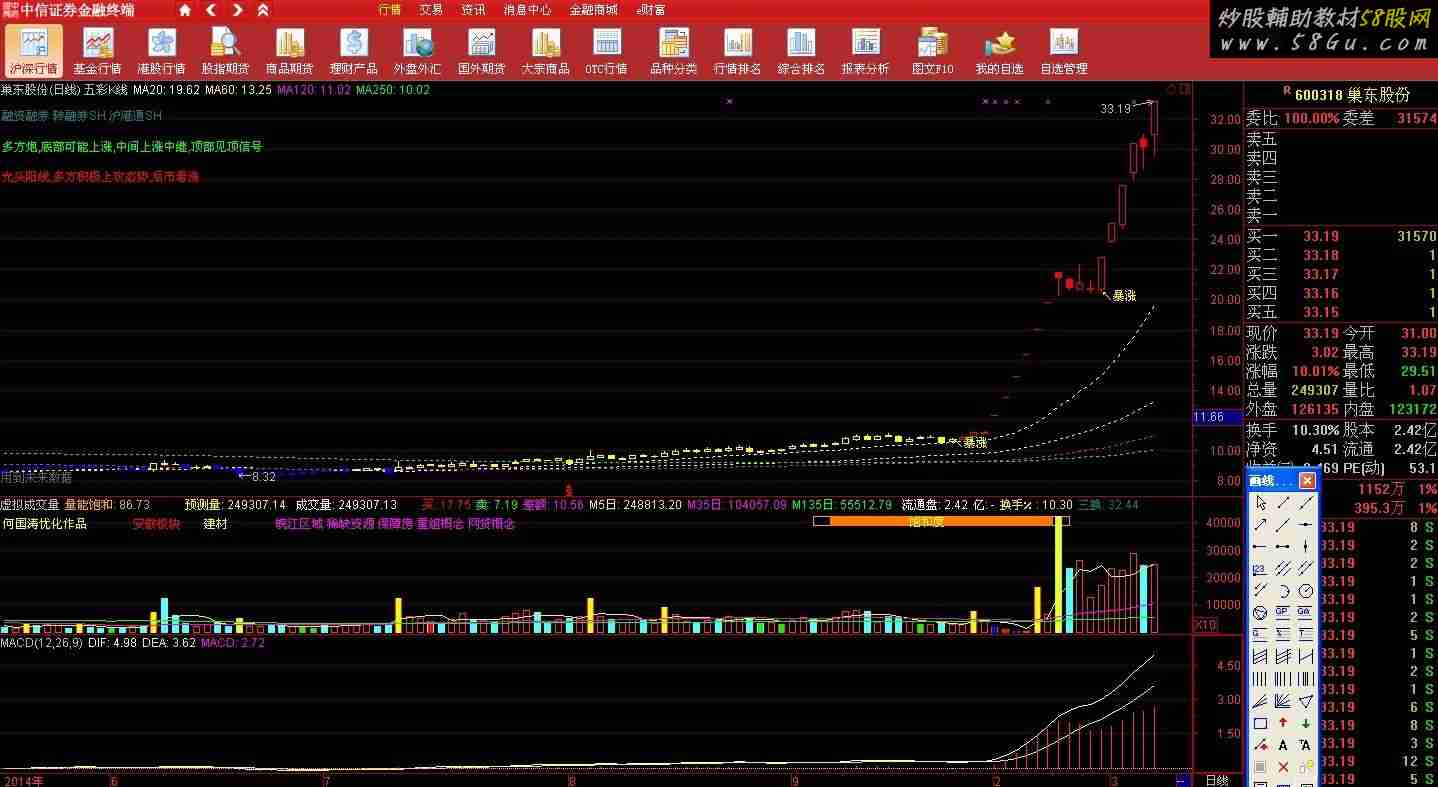Screen dimensions: 1438x787
Task: Open 我的自选 star icon
Action: (x=999, y=51)
